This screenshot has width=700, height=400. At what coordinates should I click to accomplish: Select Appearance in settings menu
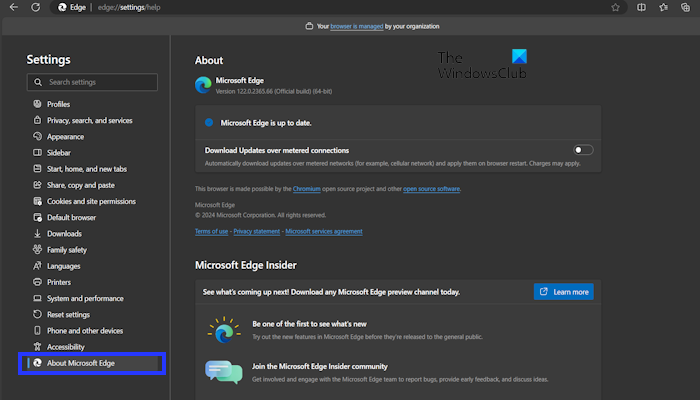[x=65, y=136]
